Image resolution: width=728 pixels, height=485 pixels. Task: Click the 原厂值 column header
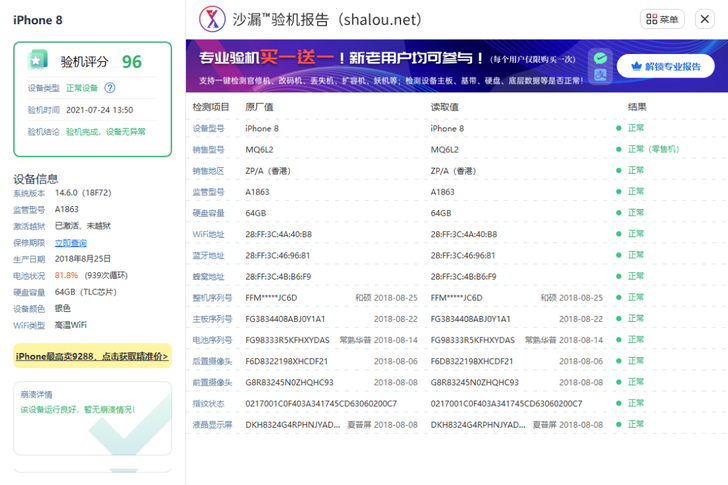259,107
